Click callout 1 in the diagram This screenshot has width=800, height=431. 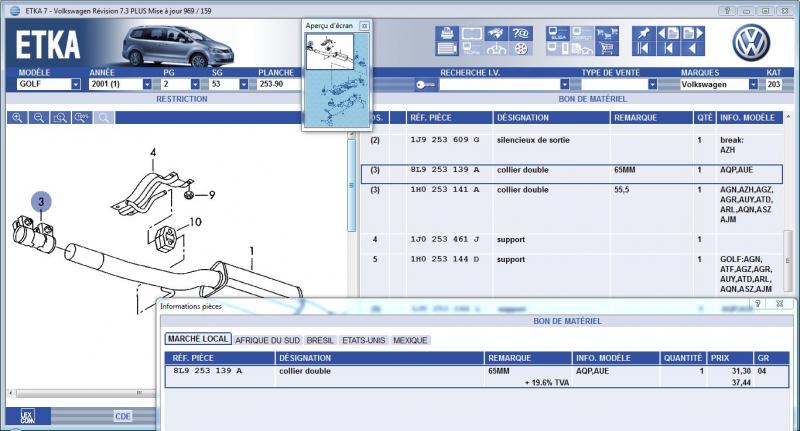[252, 250]
